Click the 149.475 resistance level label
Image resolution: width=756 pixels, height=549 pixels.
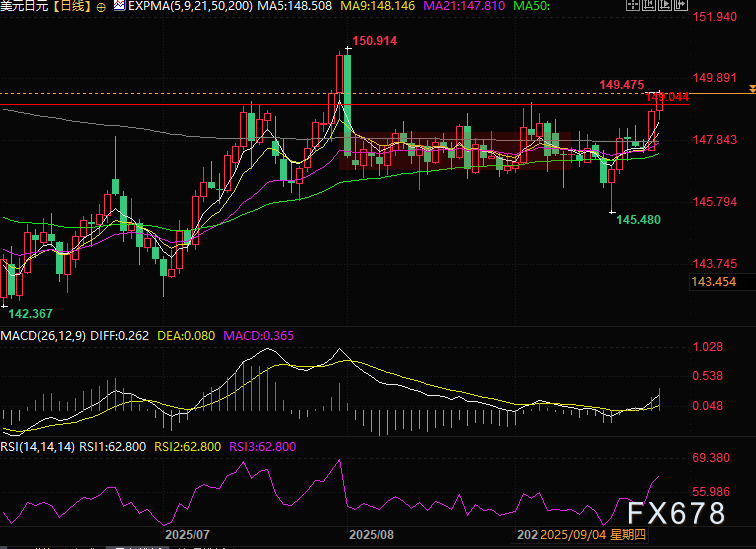[621, 86]
